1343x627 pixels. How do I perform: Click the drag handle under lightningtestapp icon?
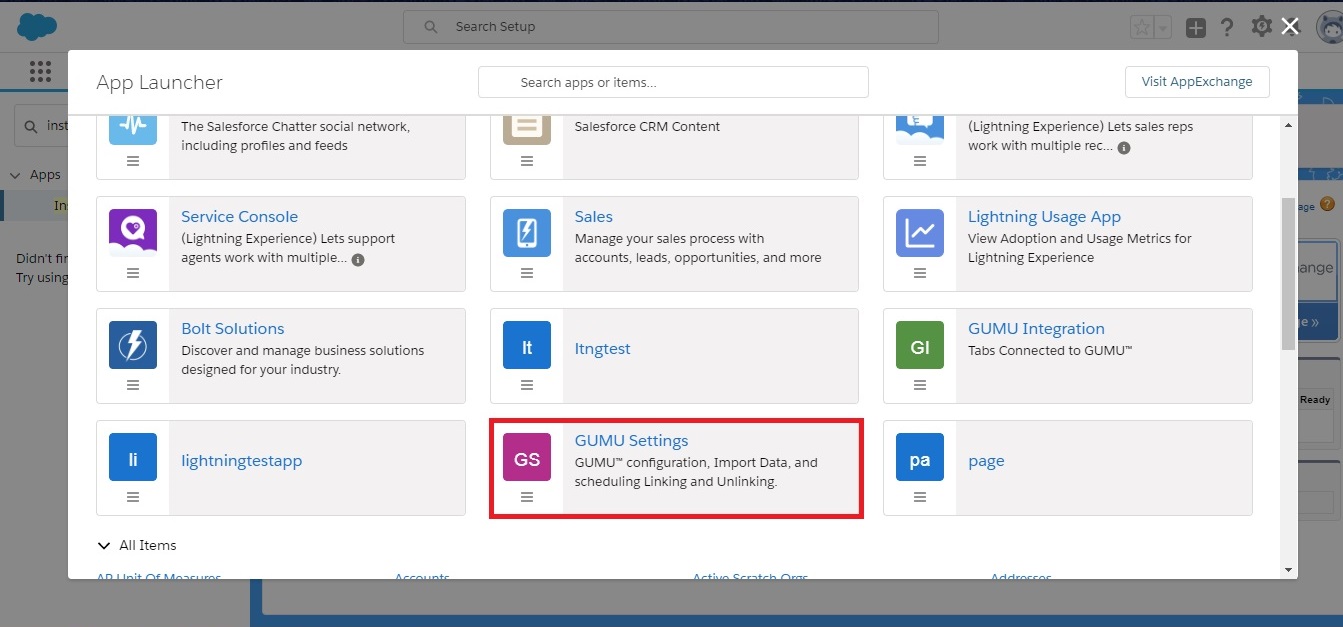[133, 497]
